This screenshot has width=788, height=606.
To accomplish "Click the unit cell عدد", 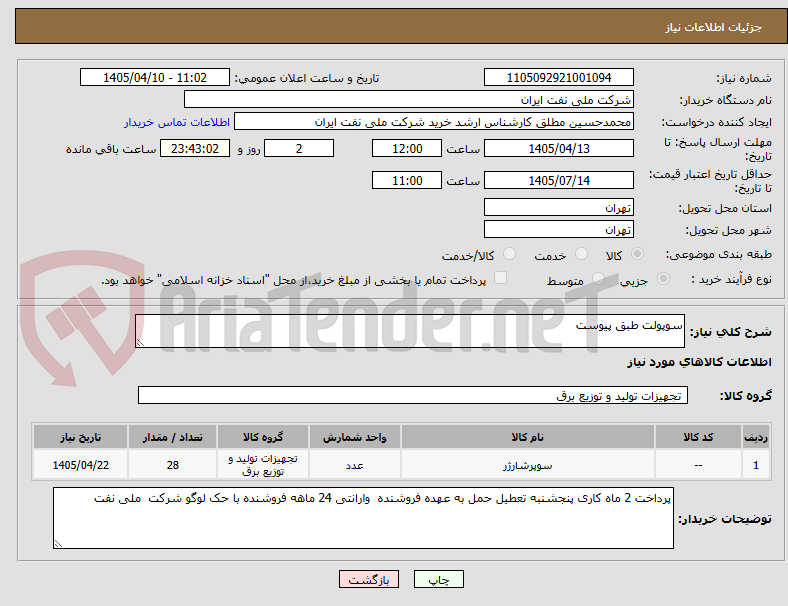I will 355,465.
